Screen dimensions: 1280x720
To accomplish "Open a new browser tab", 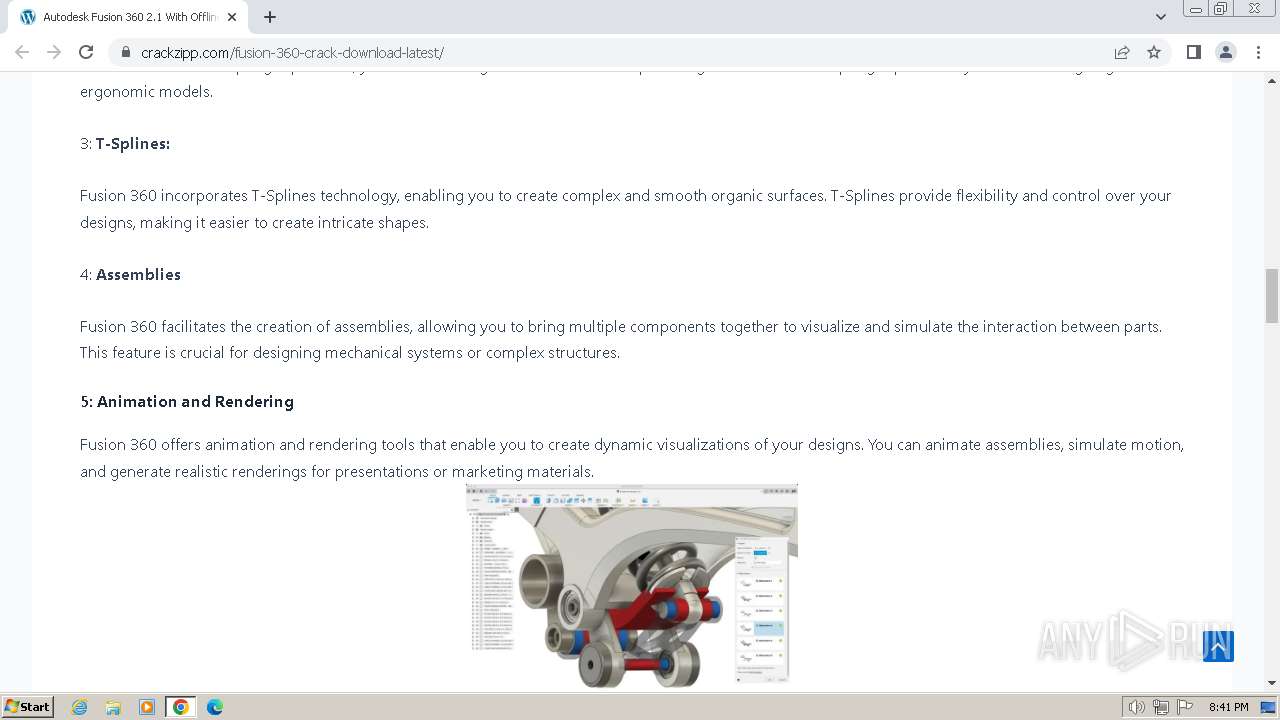I will click(x=270, y=17).
